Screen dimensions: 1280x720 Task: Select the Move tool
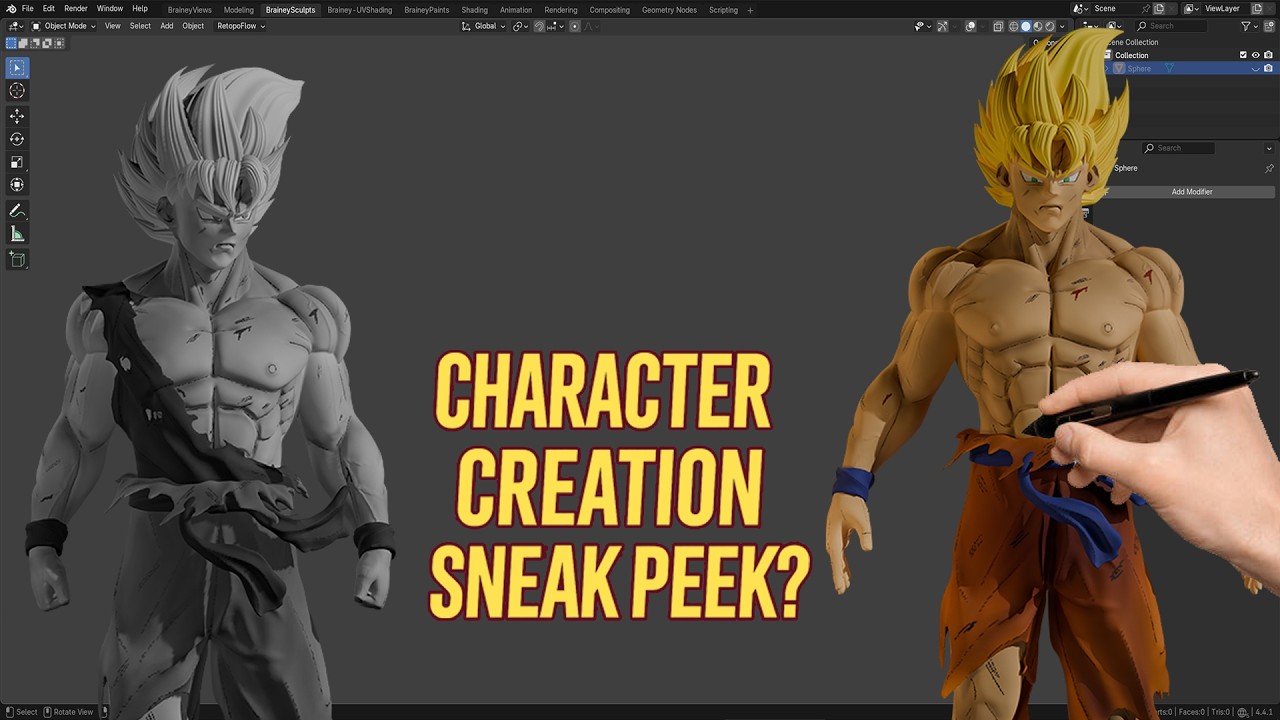click(x=17, y=116)
